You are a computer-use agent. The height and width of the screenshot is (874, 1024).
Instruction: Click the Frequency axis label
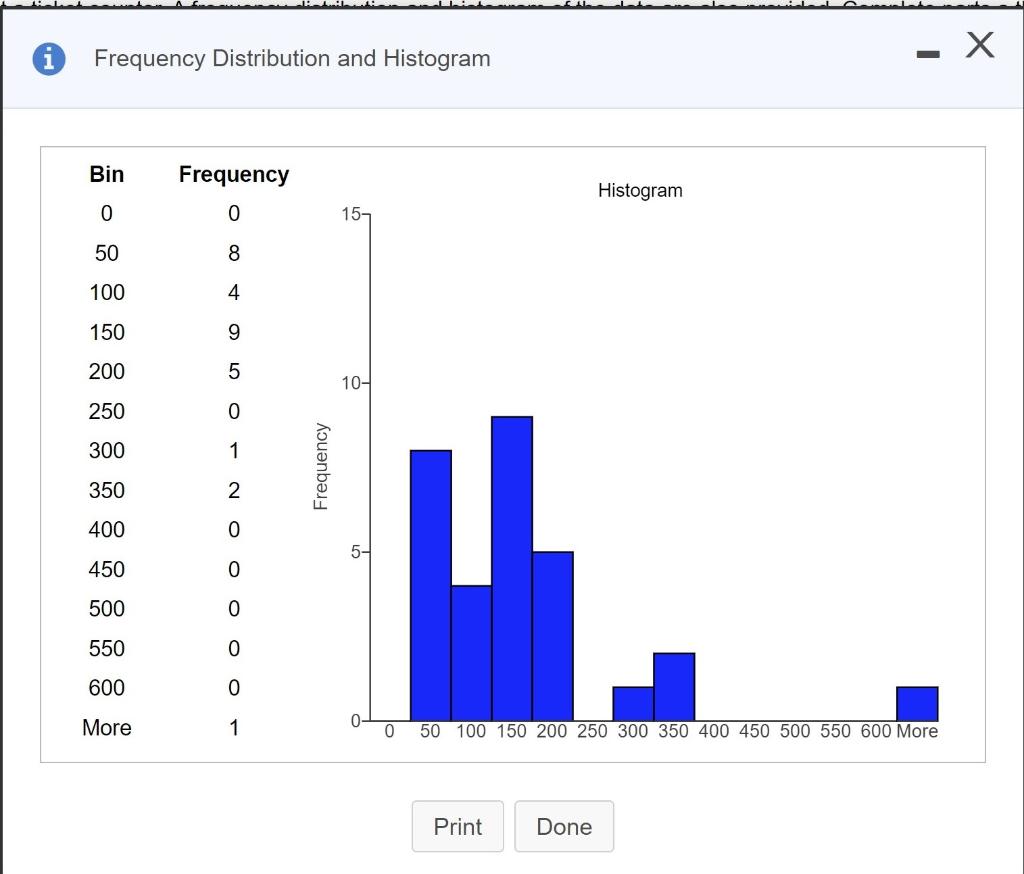[320, 465]
